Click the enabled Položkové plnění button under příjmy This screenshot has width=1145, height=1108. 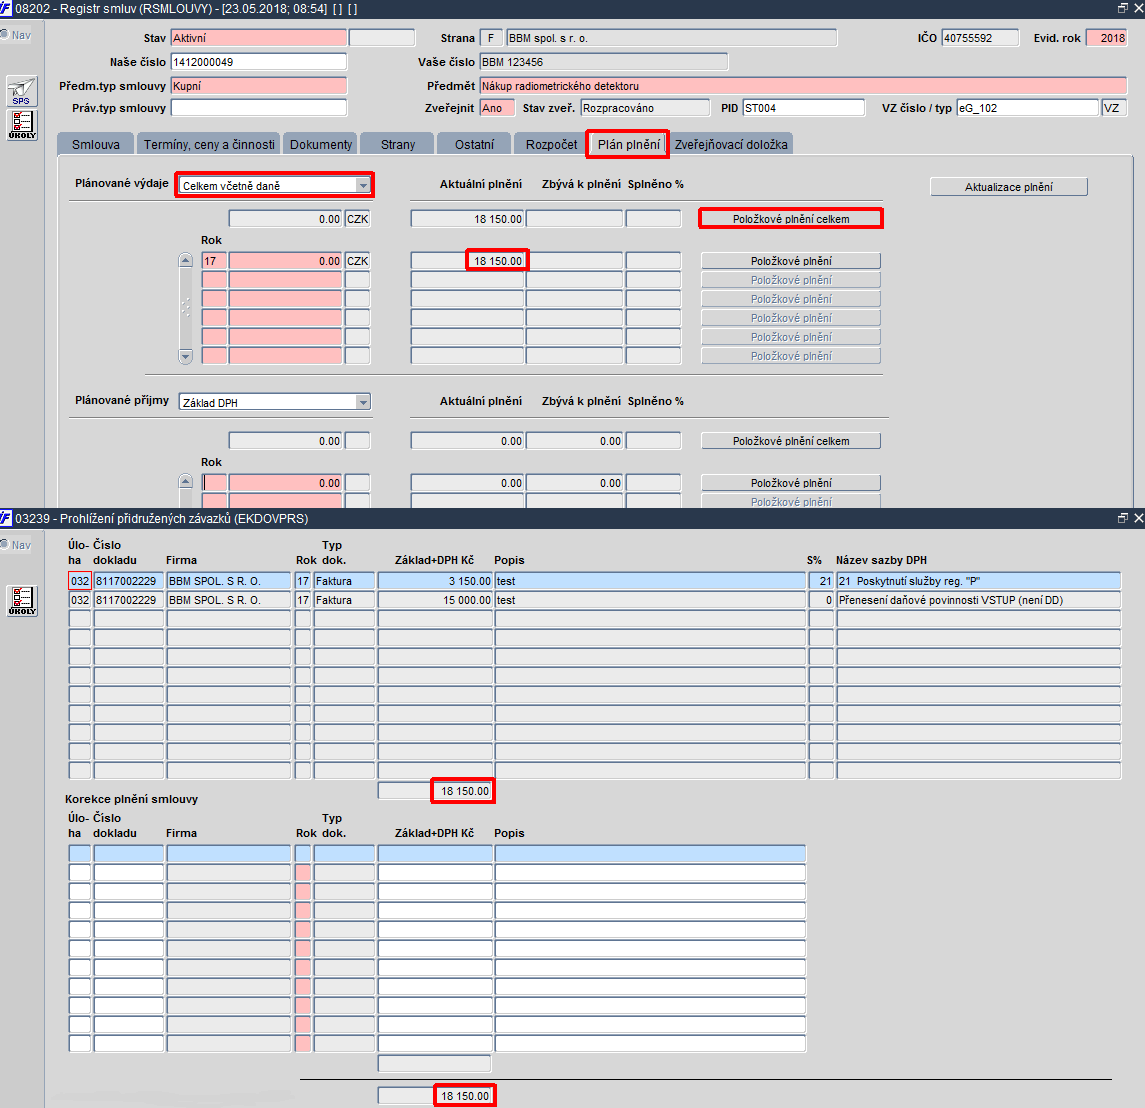coord(791,483)
